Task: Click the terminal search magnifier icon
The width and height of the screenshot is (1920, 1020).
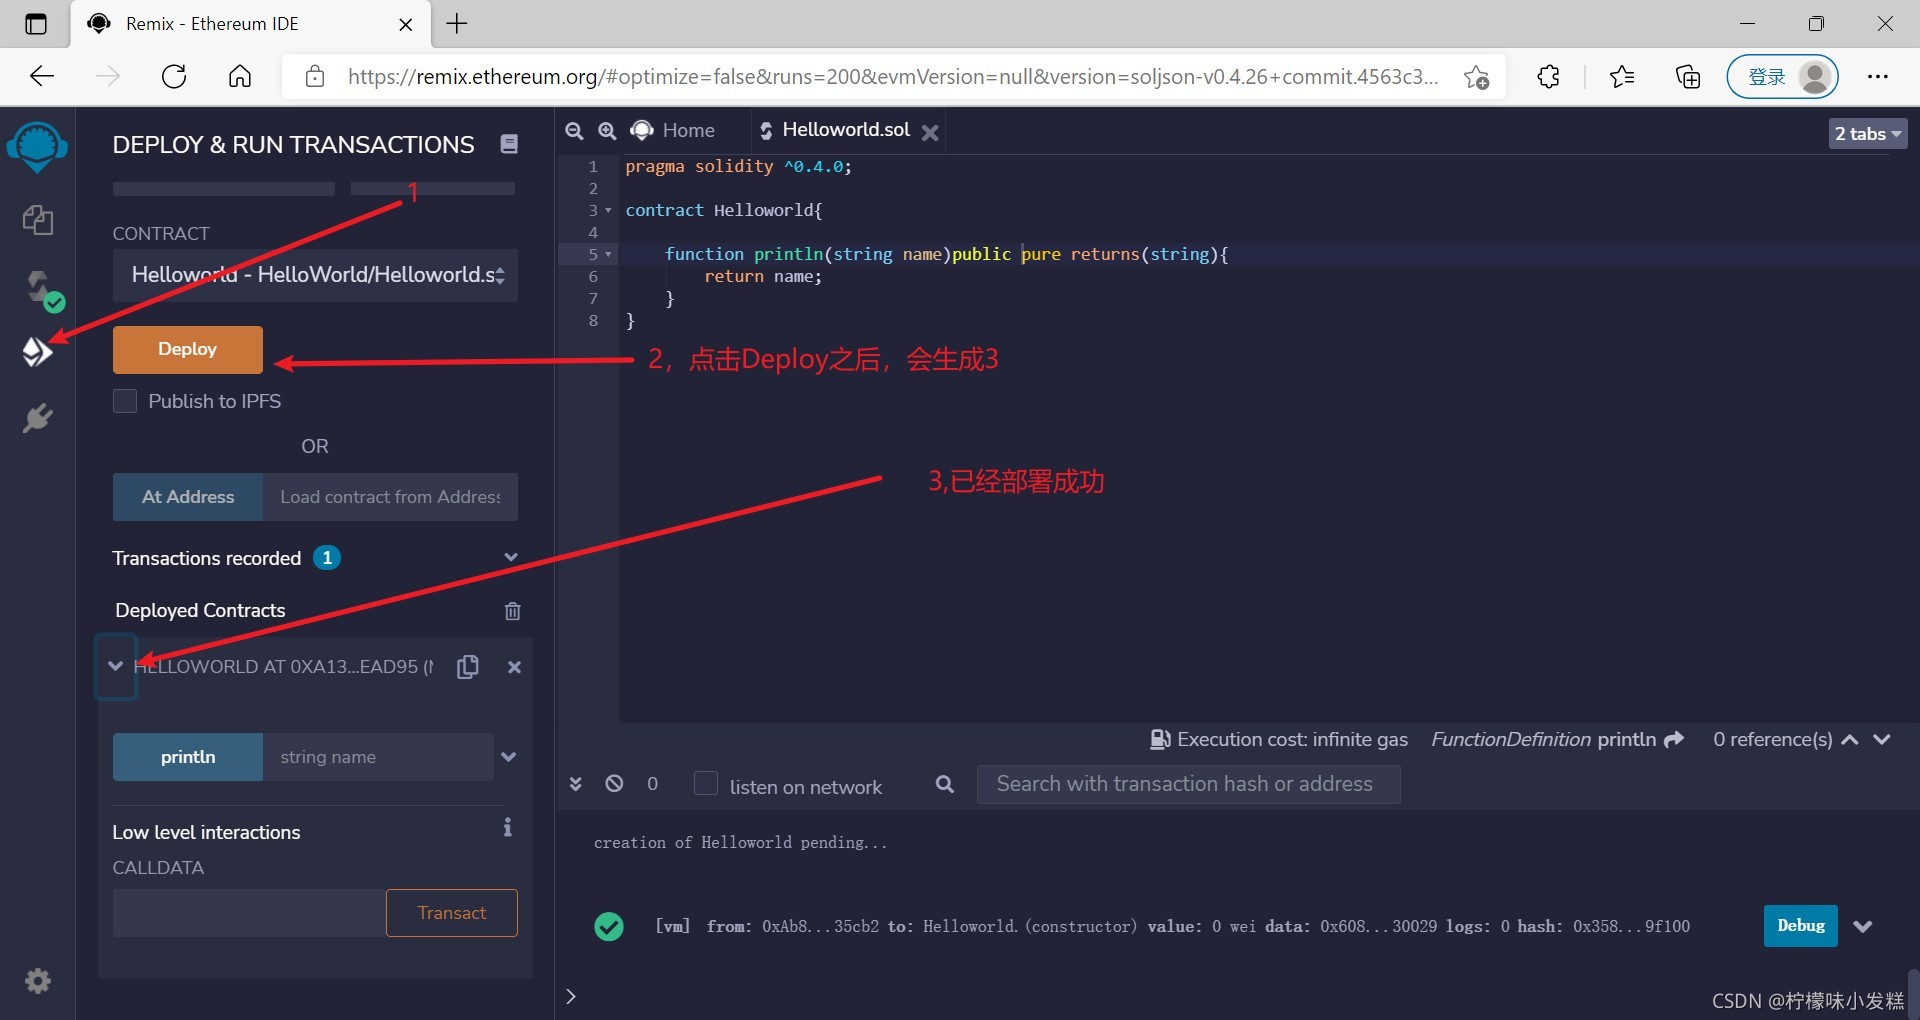Action: point(944,784)
